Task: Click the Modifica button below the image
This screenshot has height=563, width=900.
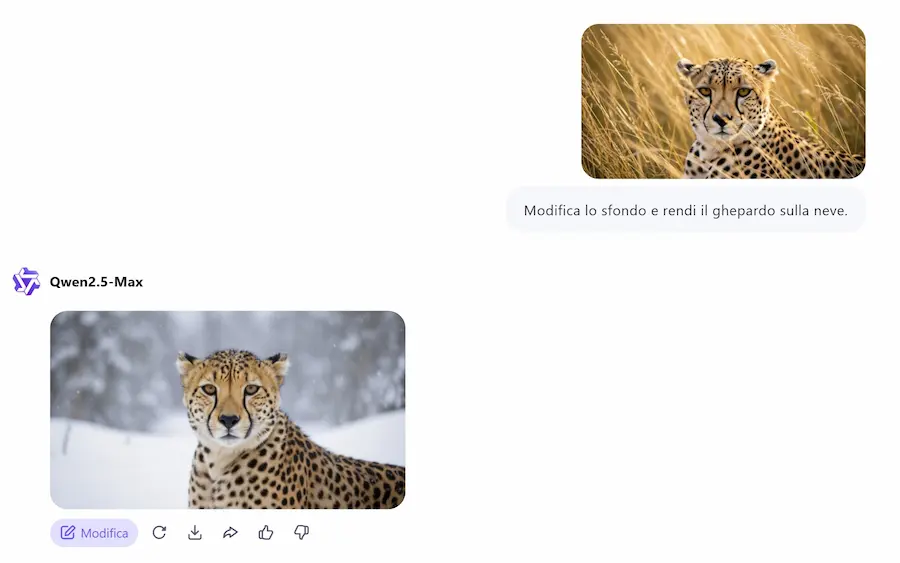Action: pyautogui.click(x=94, y=533)
